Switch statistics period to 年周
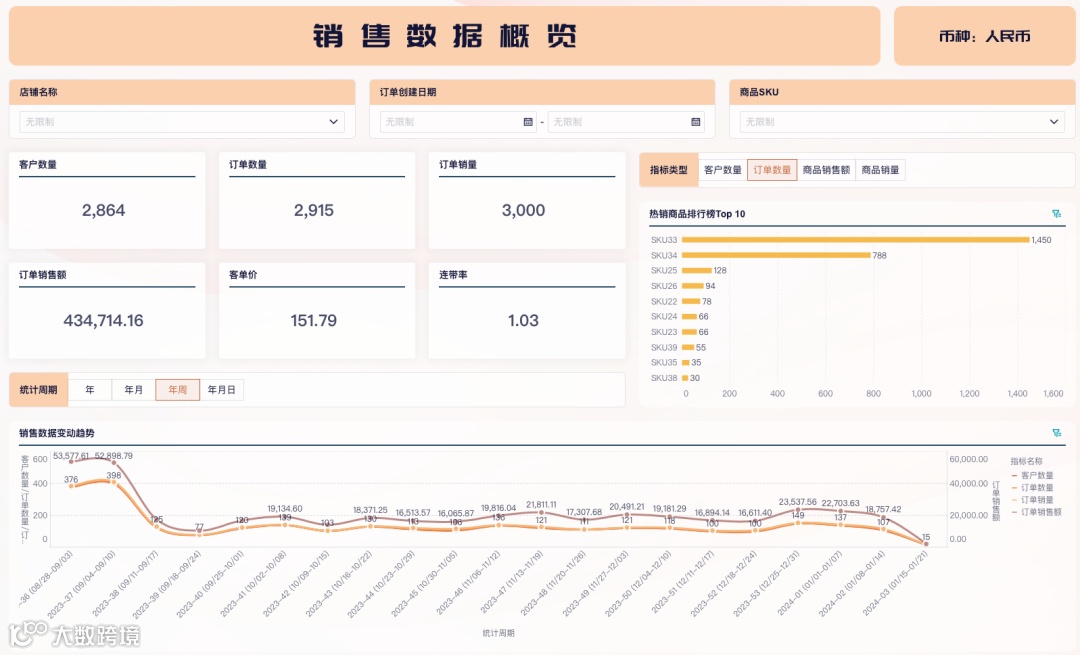The image size is (1080, 655). (x=178, y=390)
